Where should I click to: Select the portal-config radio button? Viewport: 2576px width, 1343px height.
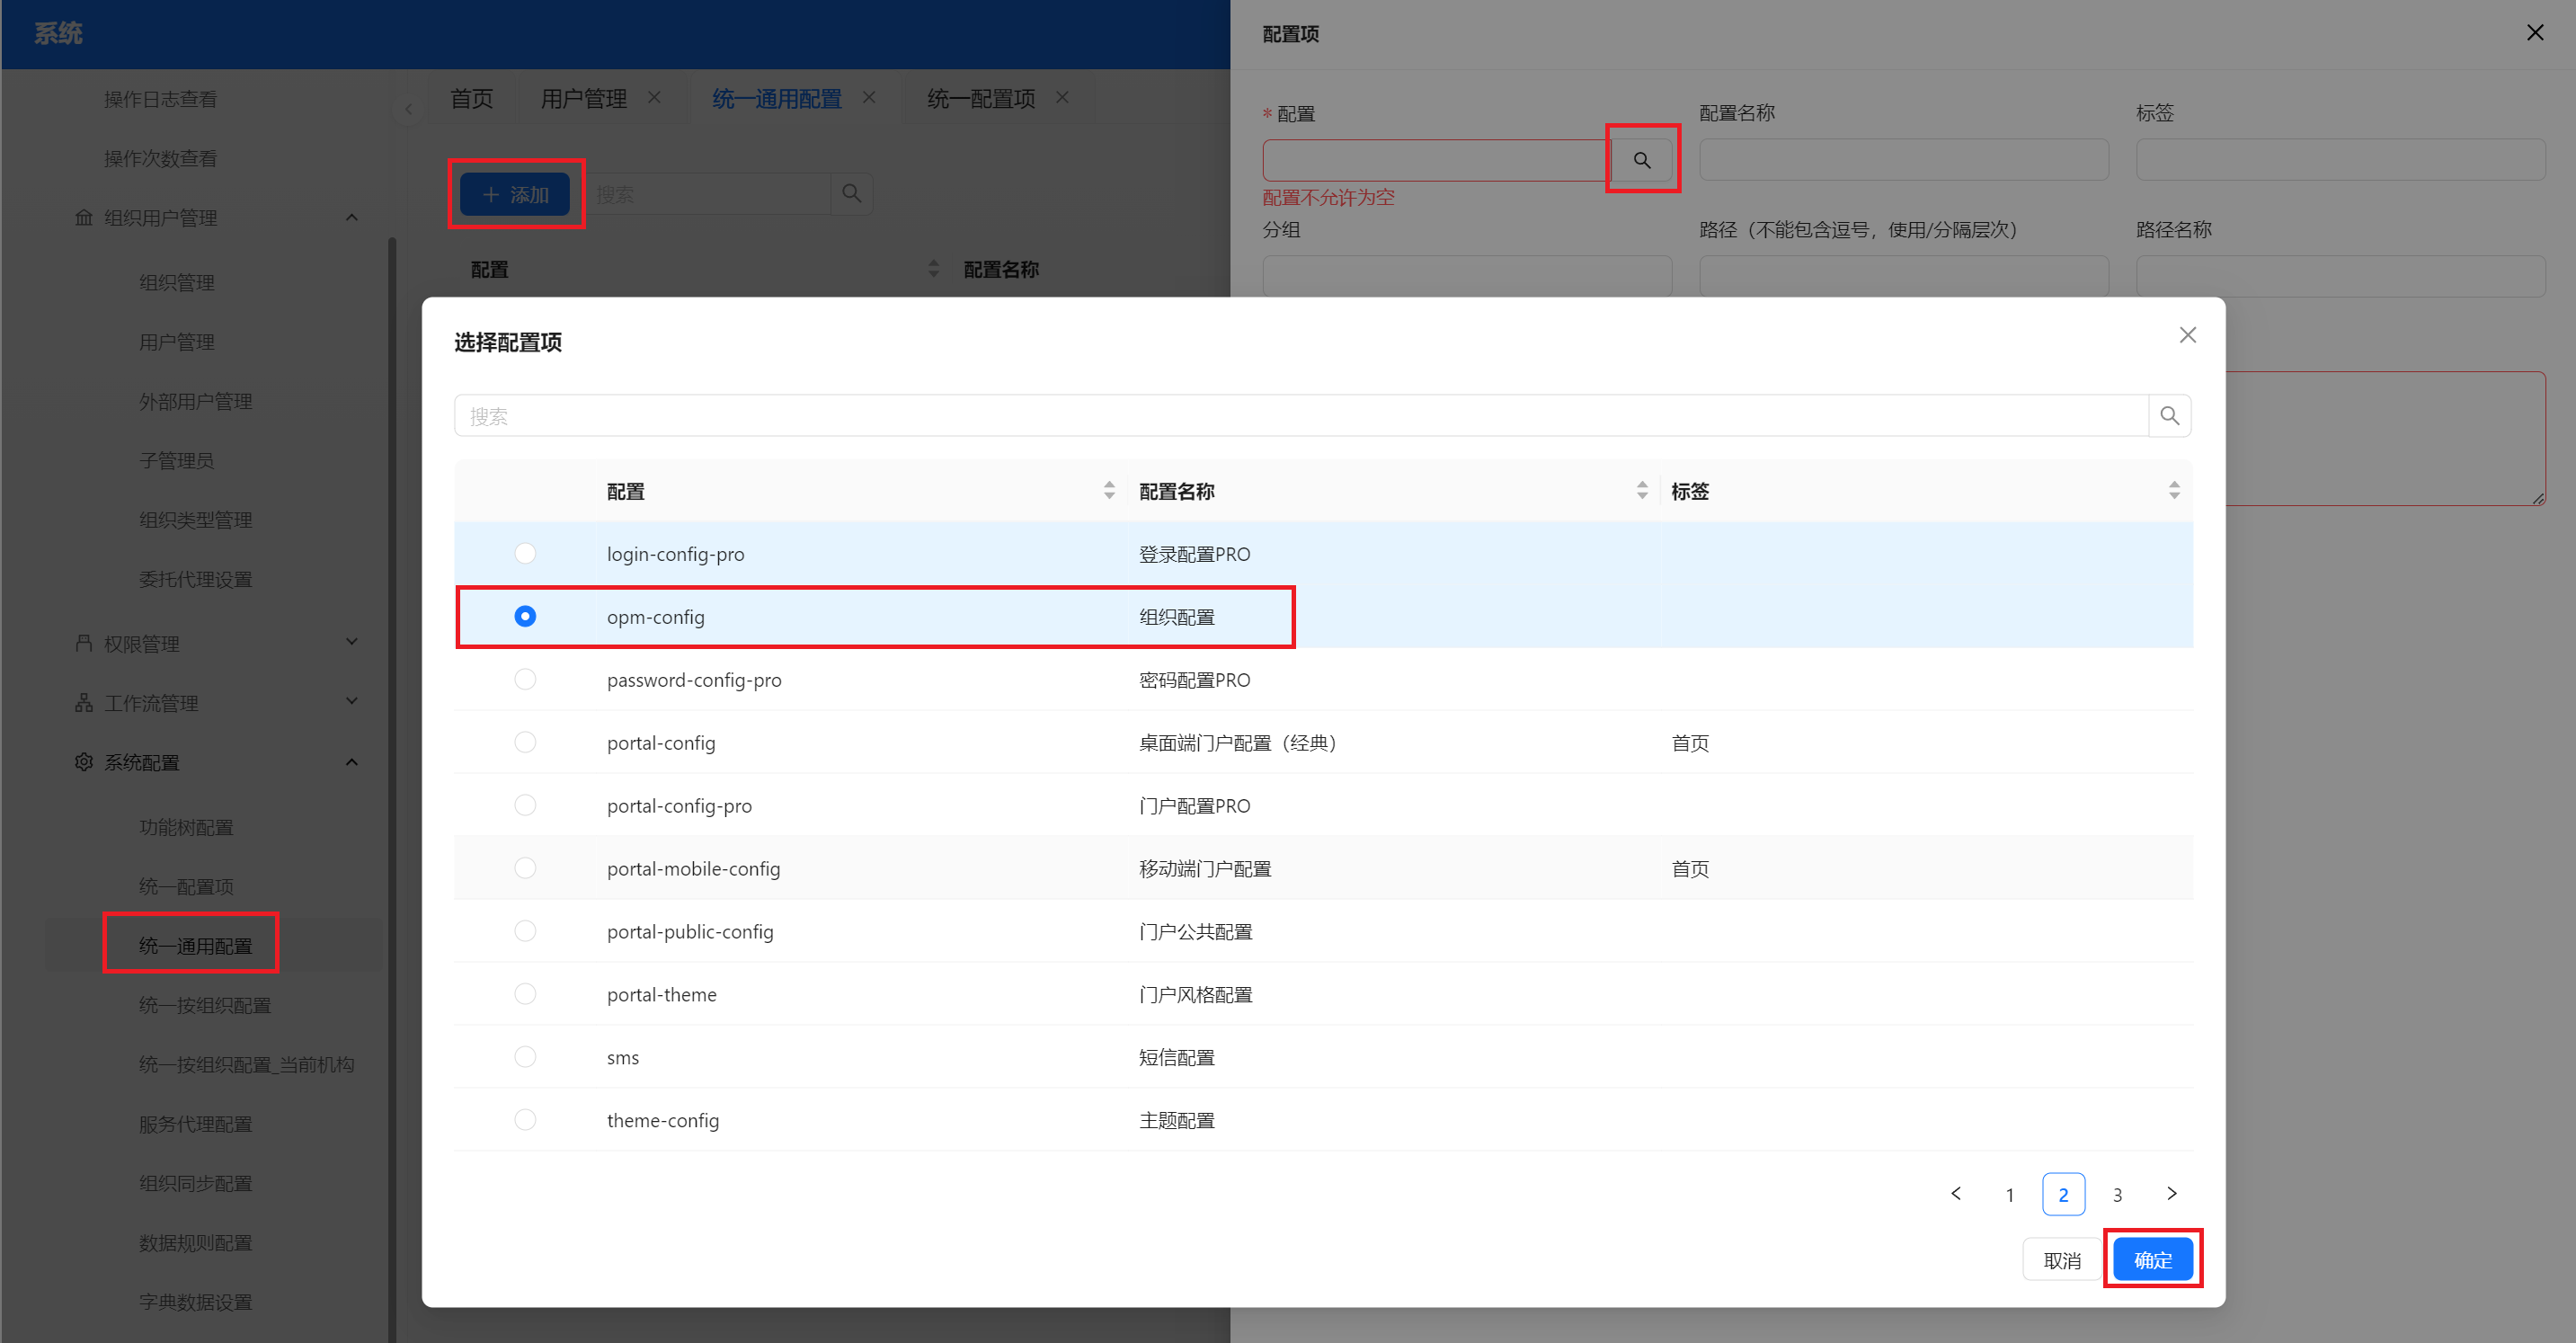point(525,742)
